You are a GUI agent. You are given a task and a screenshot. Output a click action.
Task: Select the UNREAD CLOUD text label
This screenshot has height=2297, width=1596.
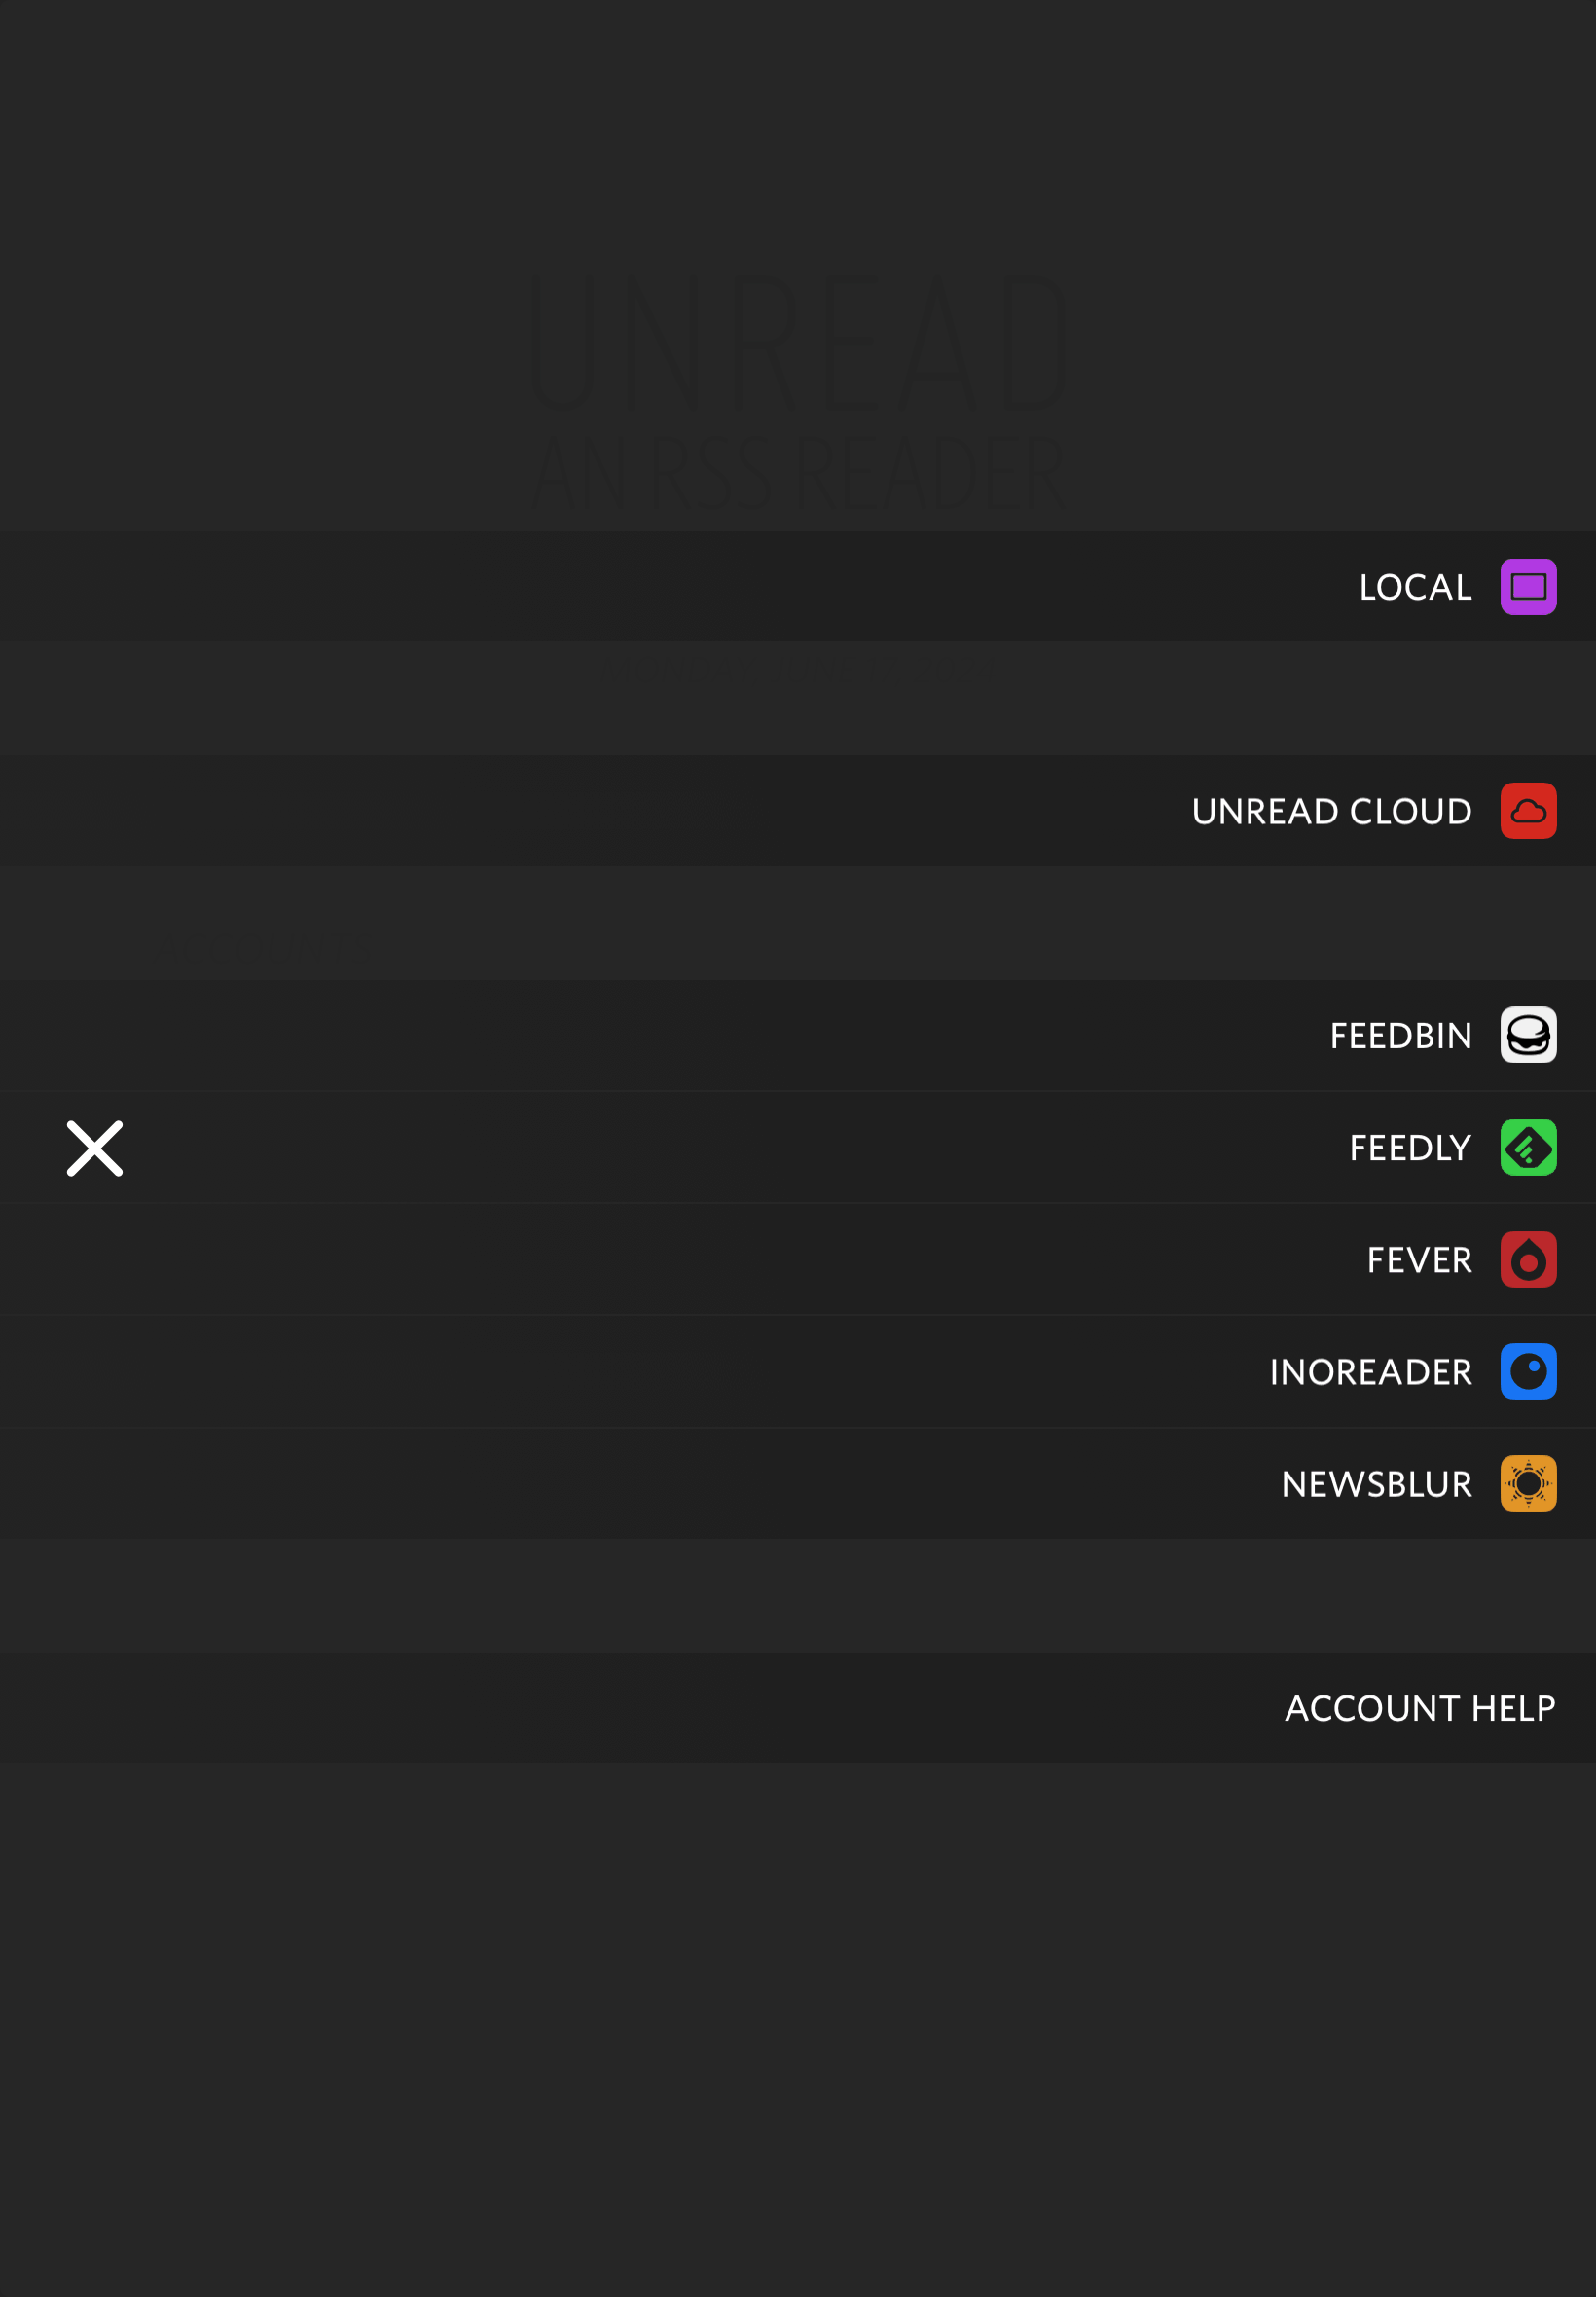click(x=1331, y=811)
